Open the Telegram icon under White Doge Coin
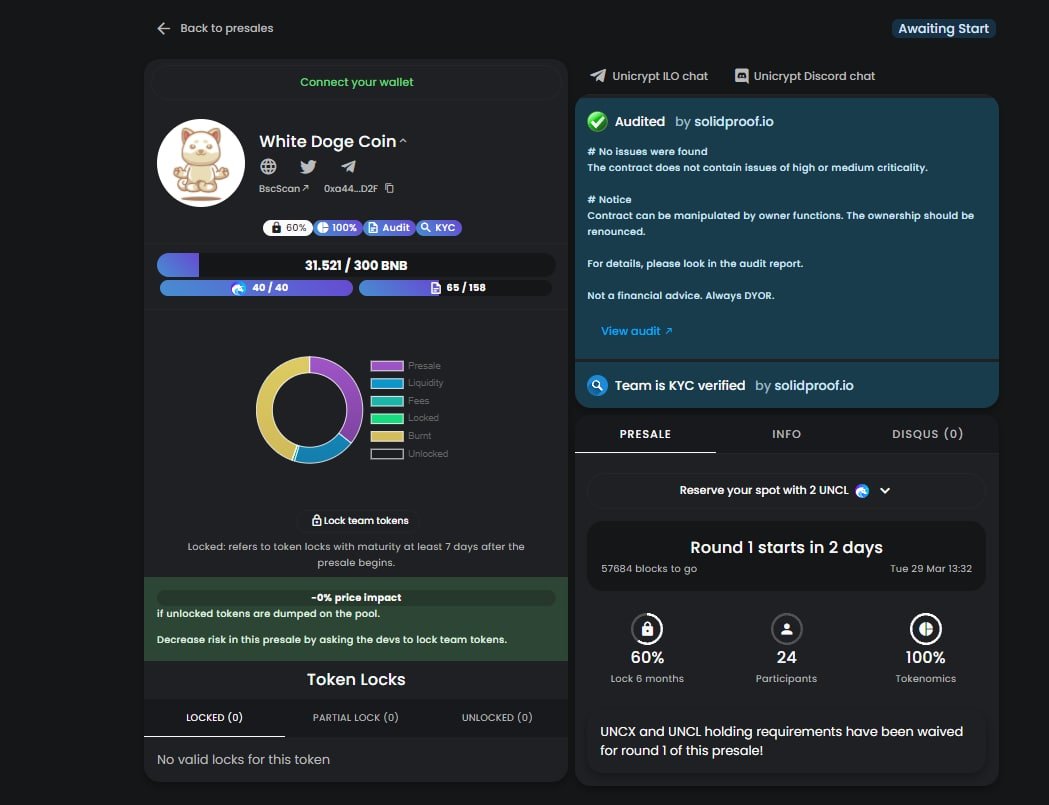The height and width of the screenshot is (805, 1049). [x=348, y=166]
